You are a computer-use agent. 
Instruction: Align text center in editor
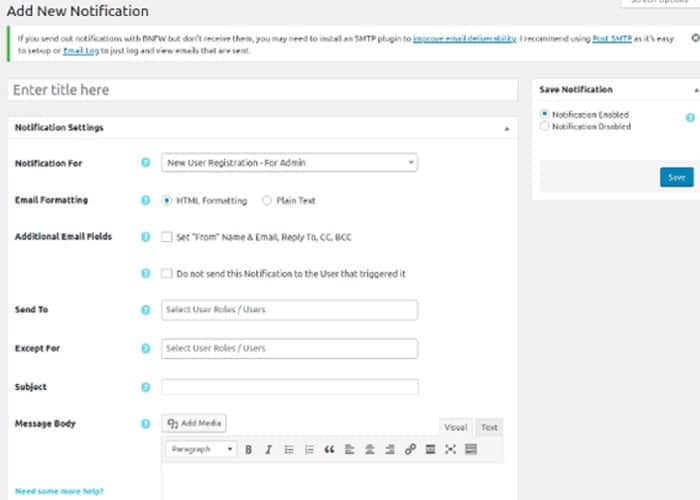click(370, 450)
